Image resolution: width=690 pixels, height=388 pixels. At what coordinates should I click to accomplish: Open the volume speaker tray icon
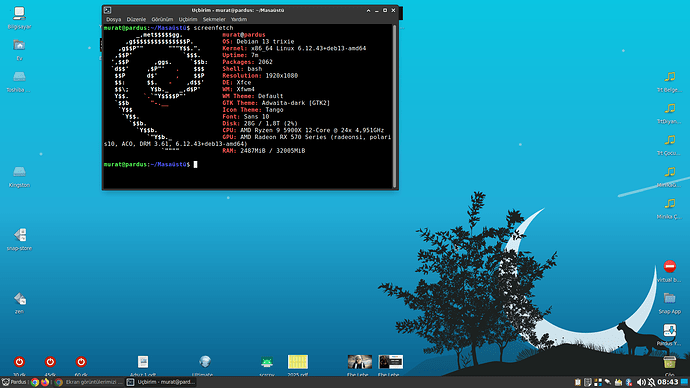point(641,382)
